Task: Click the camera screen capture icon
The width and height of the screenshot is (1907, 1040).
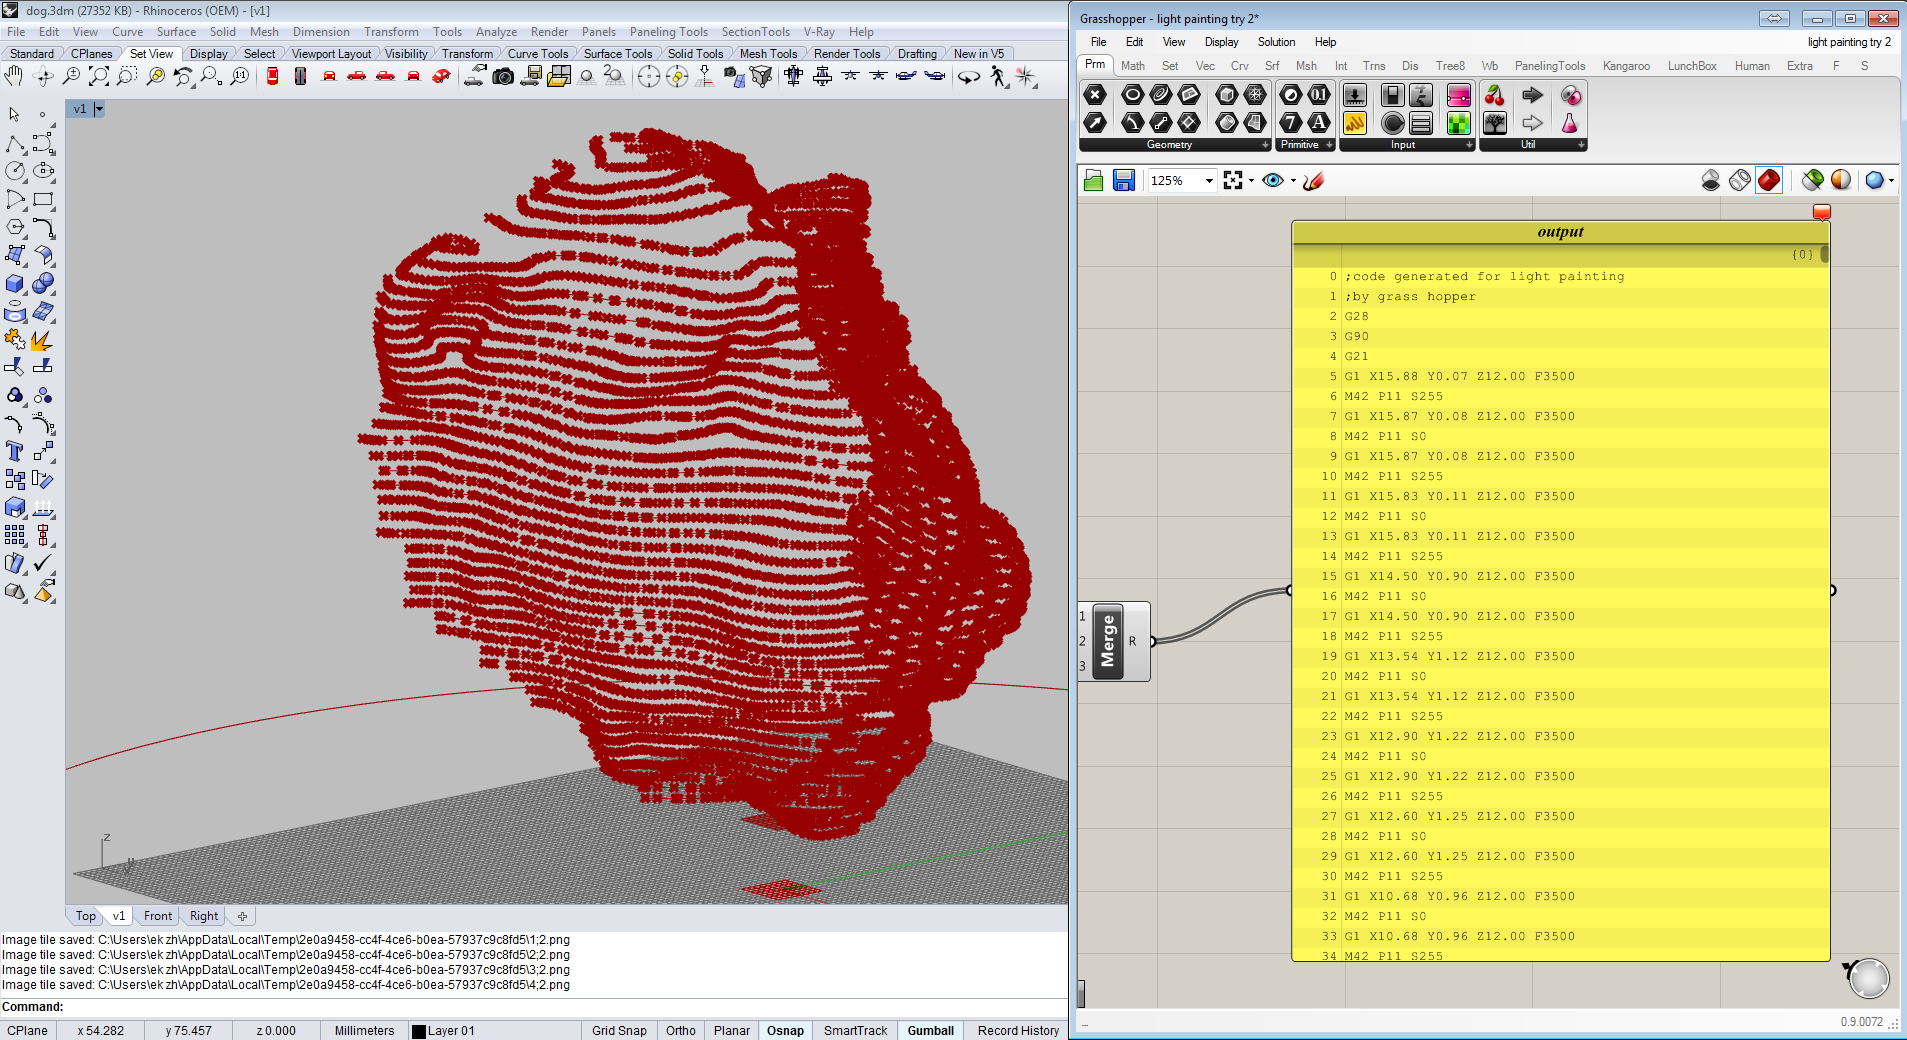Action: pos(503,77)
